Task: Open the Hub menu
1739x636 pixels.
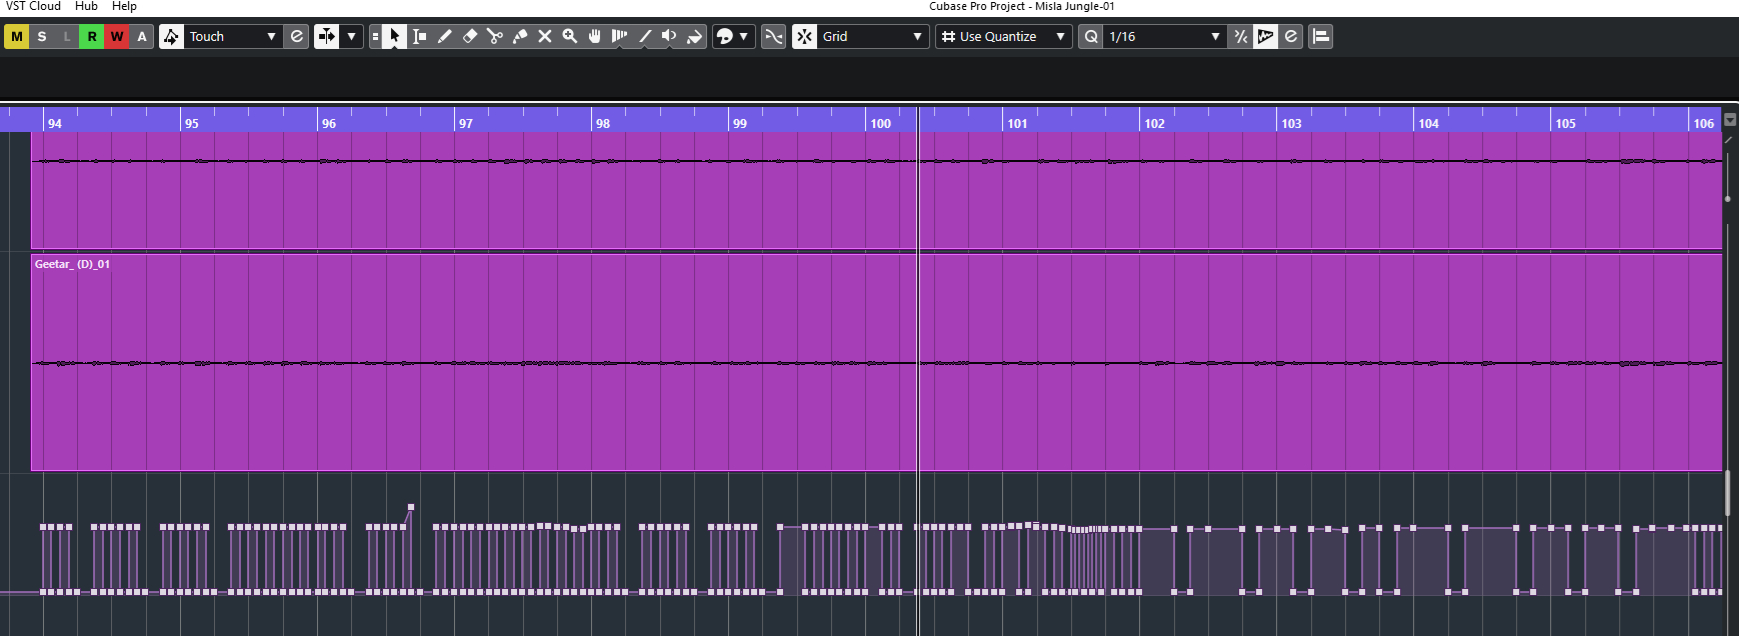Action: (86, 6)
